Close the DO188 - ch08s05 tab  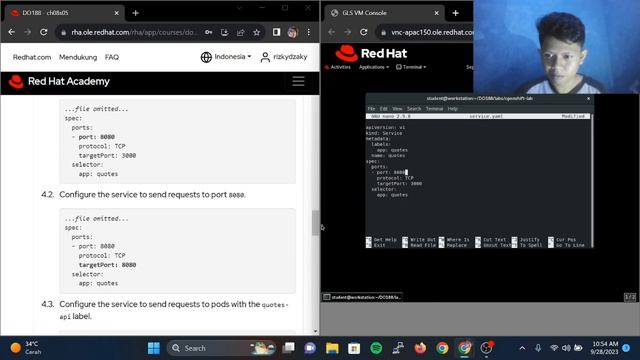point(116,13)
